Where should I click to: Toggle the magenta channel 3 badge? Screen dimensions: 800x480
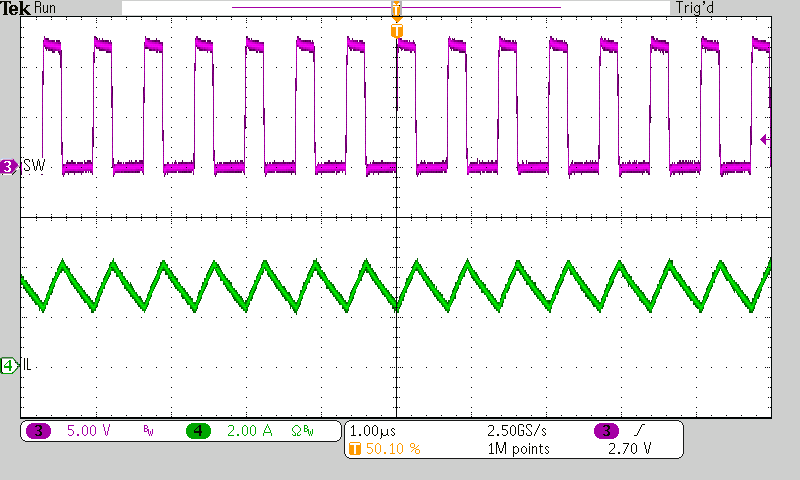point(39,431)
